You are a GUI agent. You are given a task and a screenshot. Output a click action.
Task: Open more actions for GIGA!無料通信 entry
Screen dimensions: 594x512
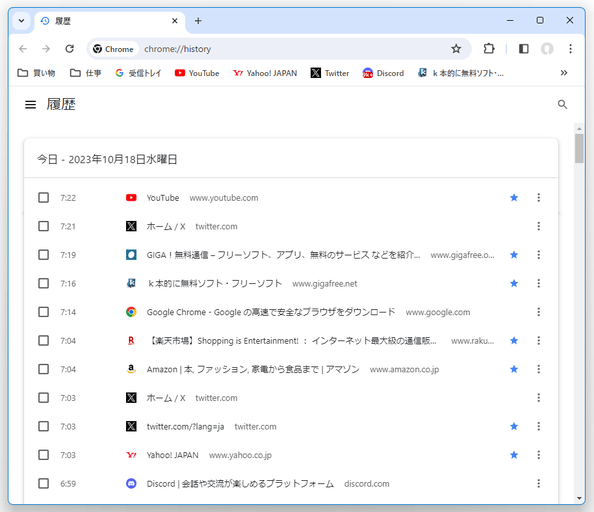538,255
